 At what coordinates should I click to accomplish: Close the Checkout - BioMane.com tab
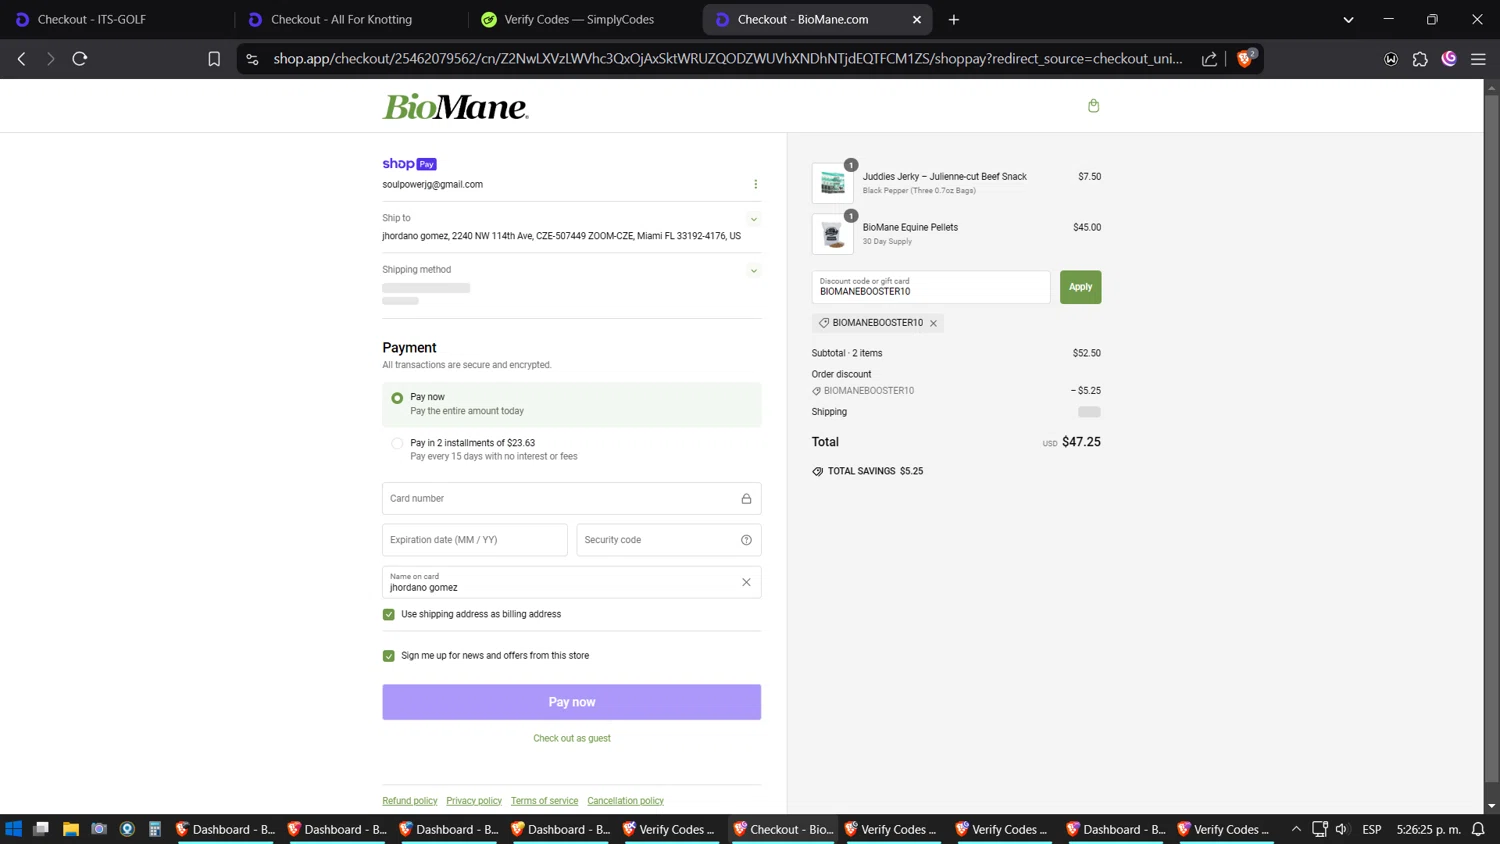click(917, 19)
